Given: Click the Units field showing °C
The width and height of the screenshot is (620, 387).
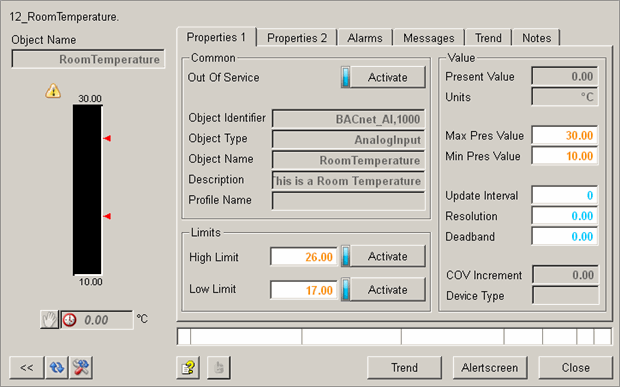Looking at the screenshot, I should (565, 96).
